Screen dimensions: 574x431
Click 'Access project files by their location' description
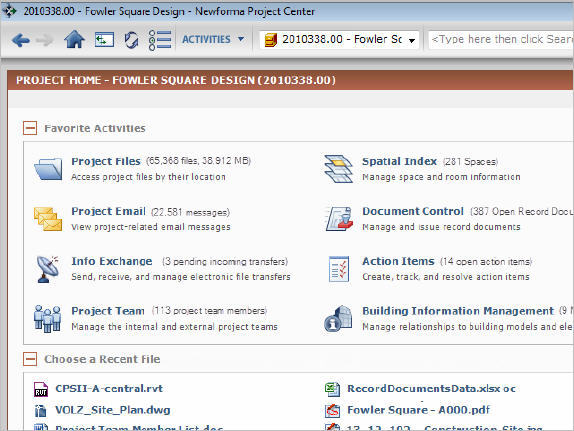(x=148, y=177)
